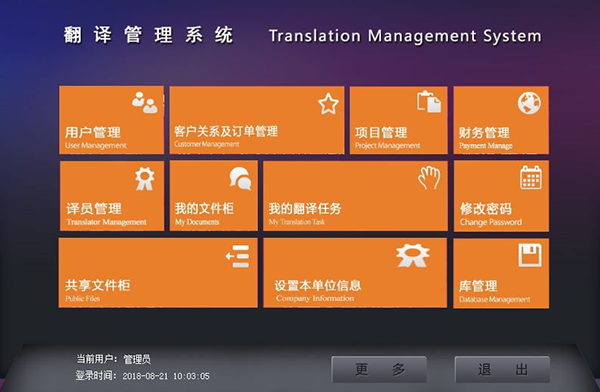Viewport: 600px width, 392px height.
Task: Open 客户关系及订单管理 Customer Management
Action: click(257, 120)
